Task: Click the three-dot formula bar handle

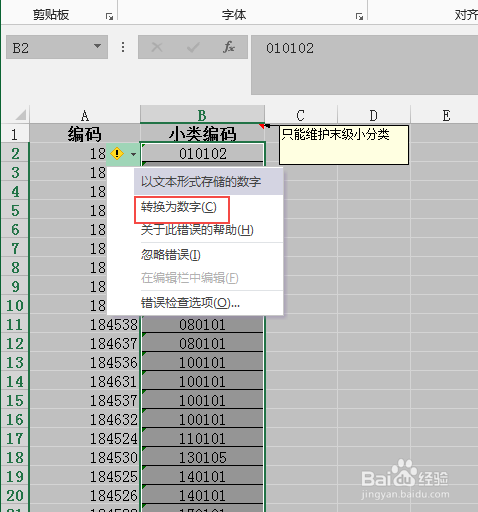Action: 123,47
